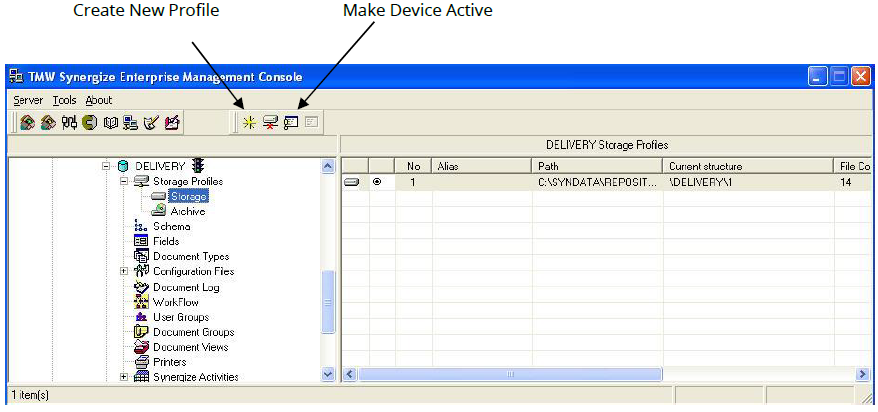This screenshot has width=878, height=412.
Task: Click the tree panel vertical scrollbar thumb
Action: (328, 302)
